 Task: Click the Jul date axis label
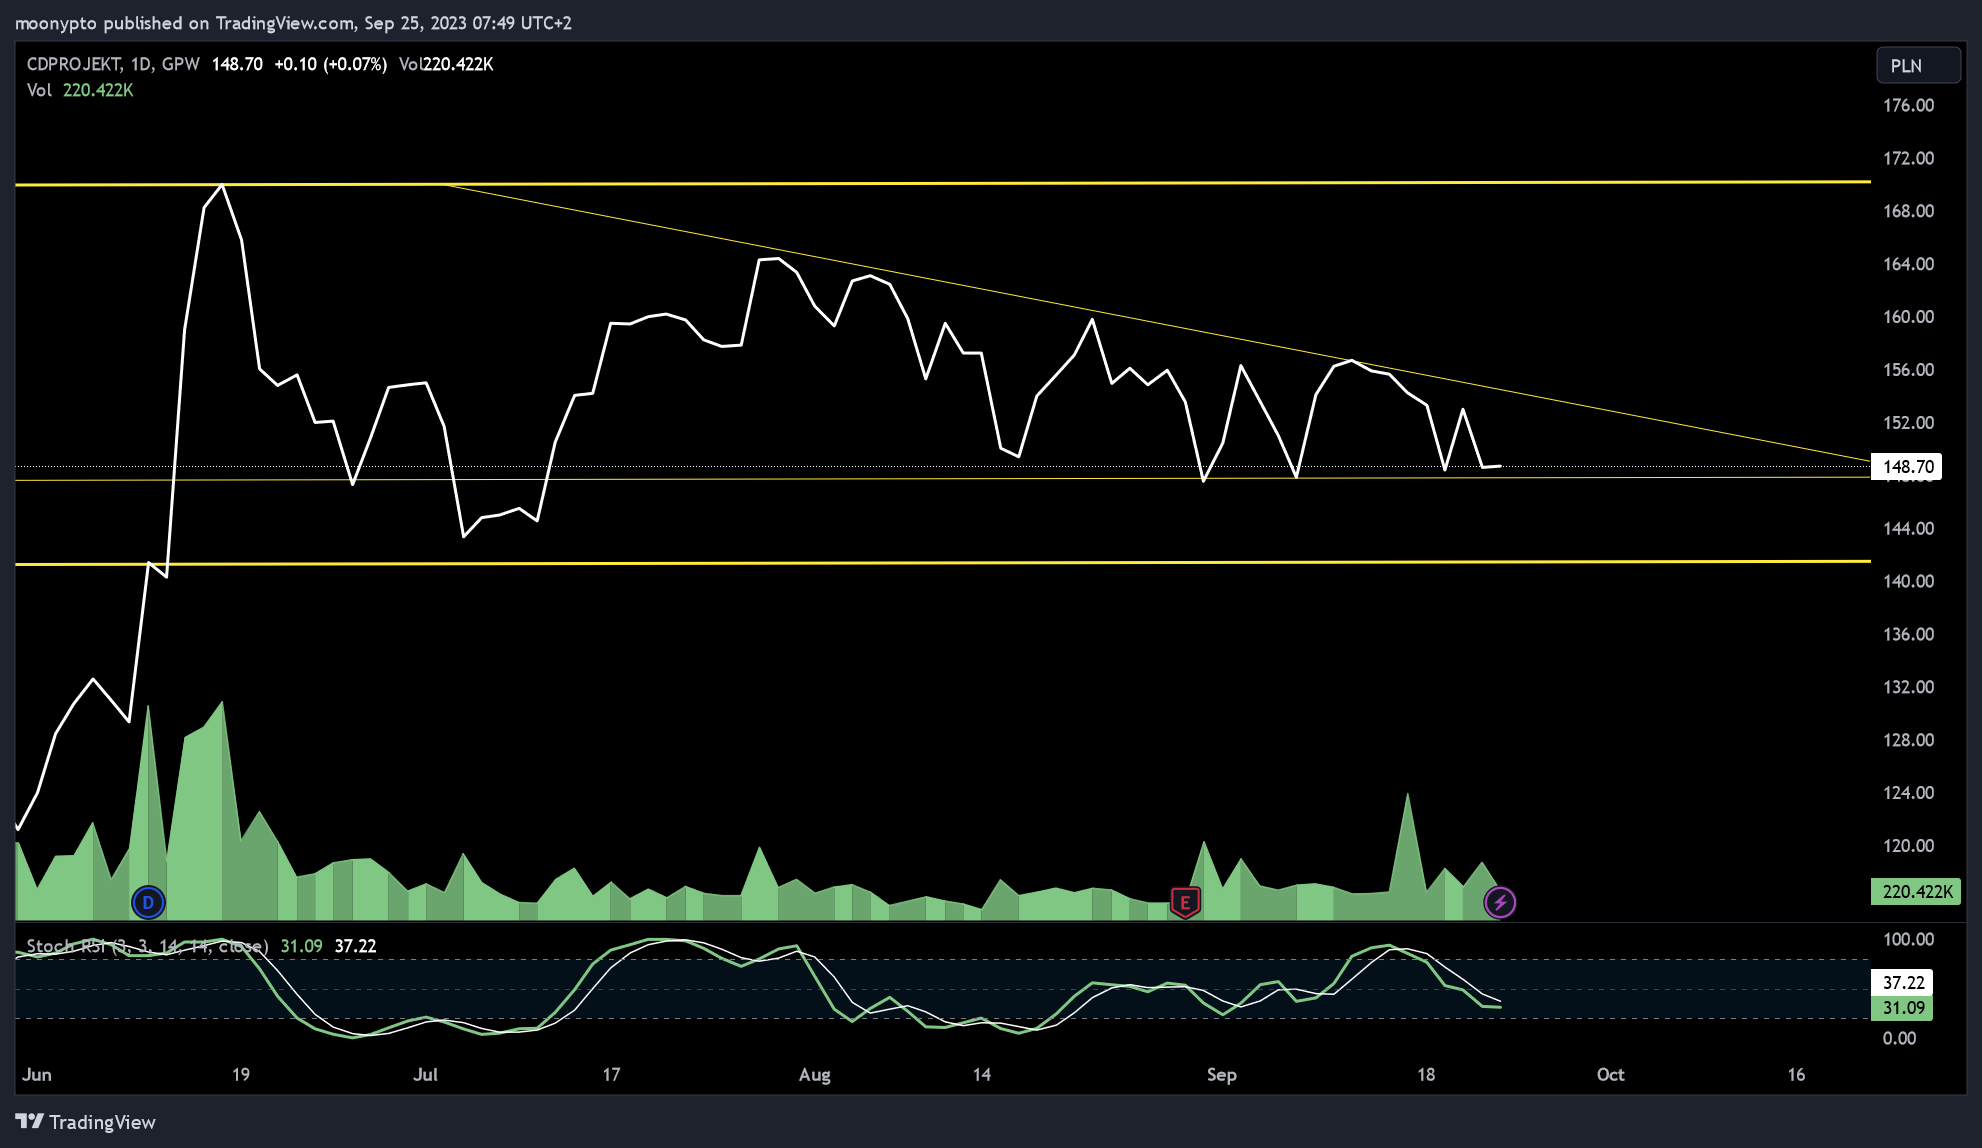point(425,1074)
